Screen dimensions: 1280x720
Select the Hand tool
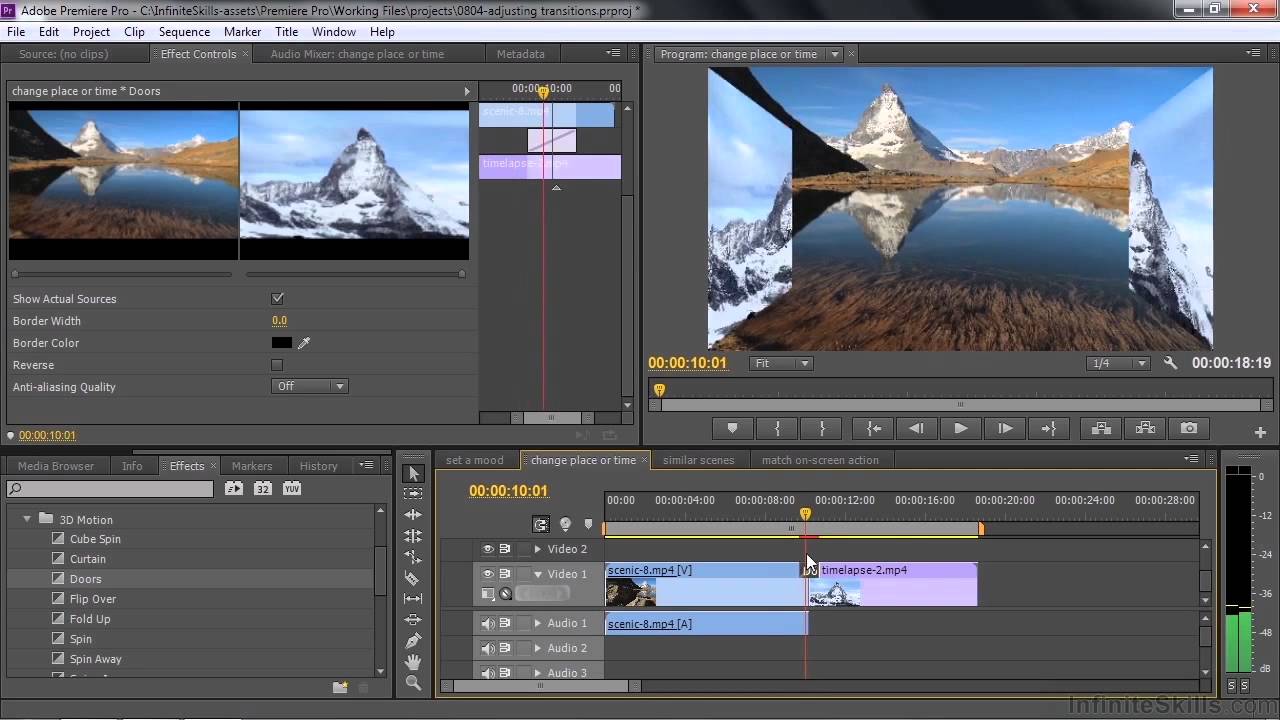point(413,662)
